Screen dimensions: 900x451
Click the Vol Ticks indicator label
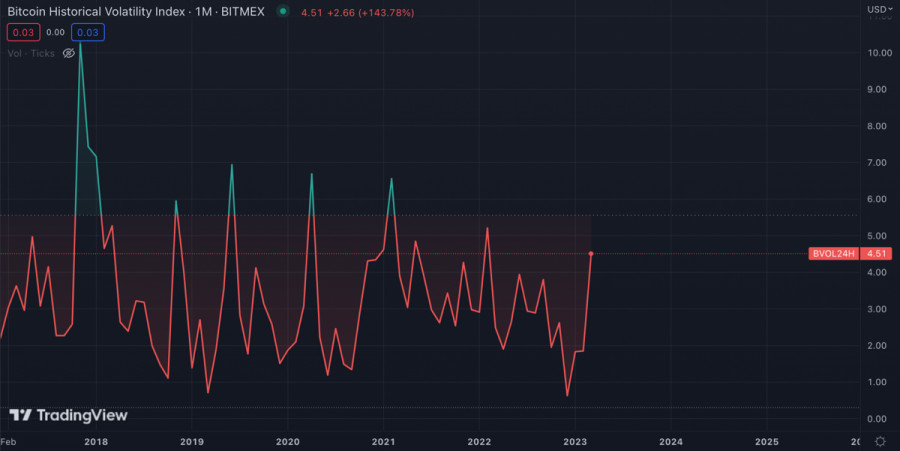(x=32, y=53)
